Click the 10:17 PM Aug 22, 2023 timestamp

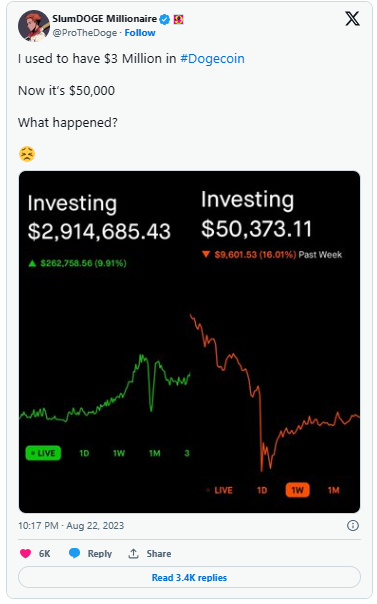tap(71, 526)
